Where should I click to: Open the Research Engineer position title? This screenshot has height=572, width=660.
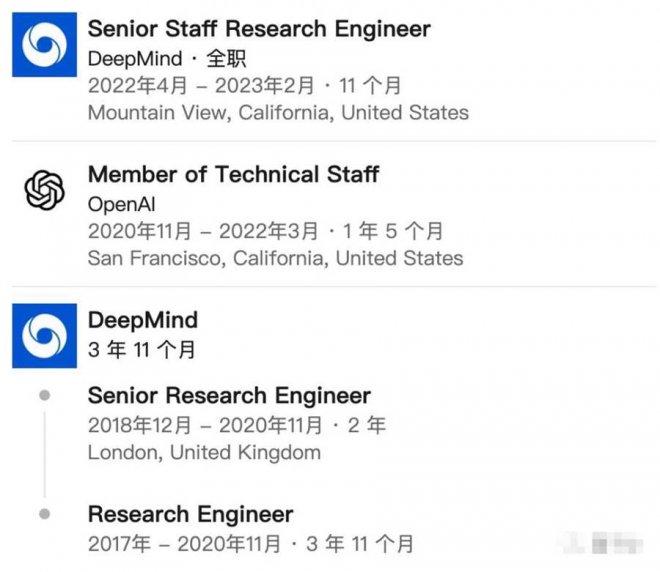tap(190, 514)
